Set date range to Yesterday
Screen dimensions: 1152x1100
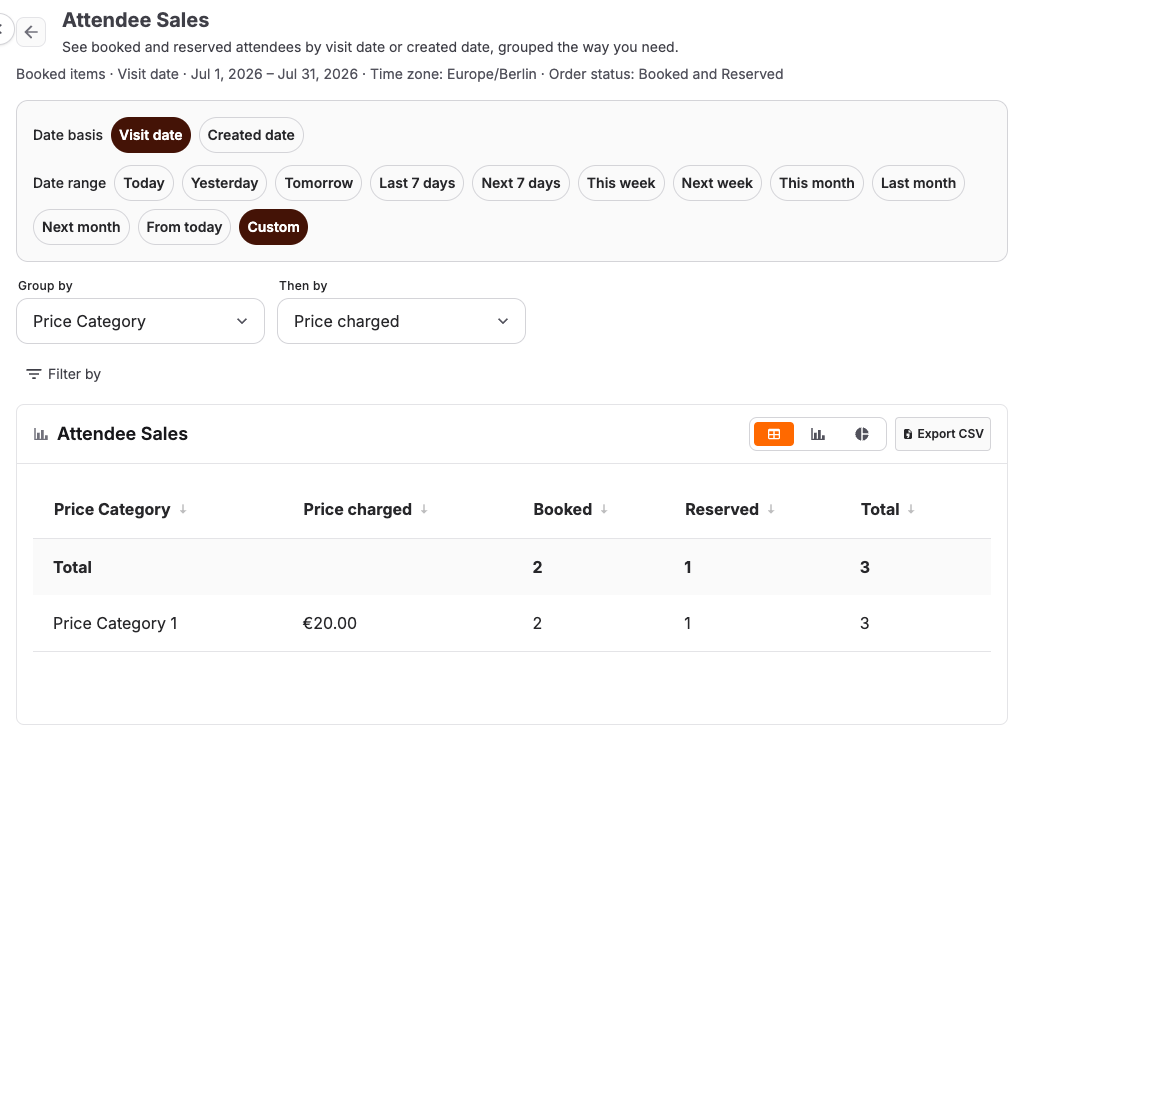click(224, 183)
